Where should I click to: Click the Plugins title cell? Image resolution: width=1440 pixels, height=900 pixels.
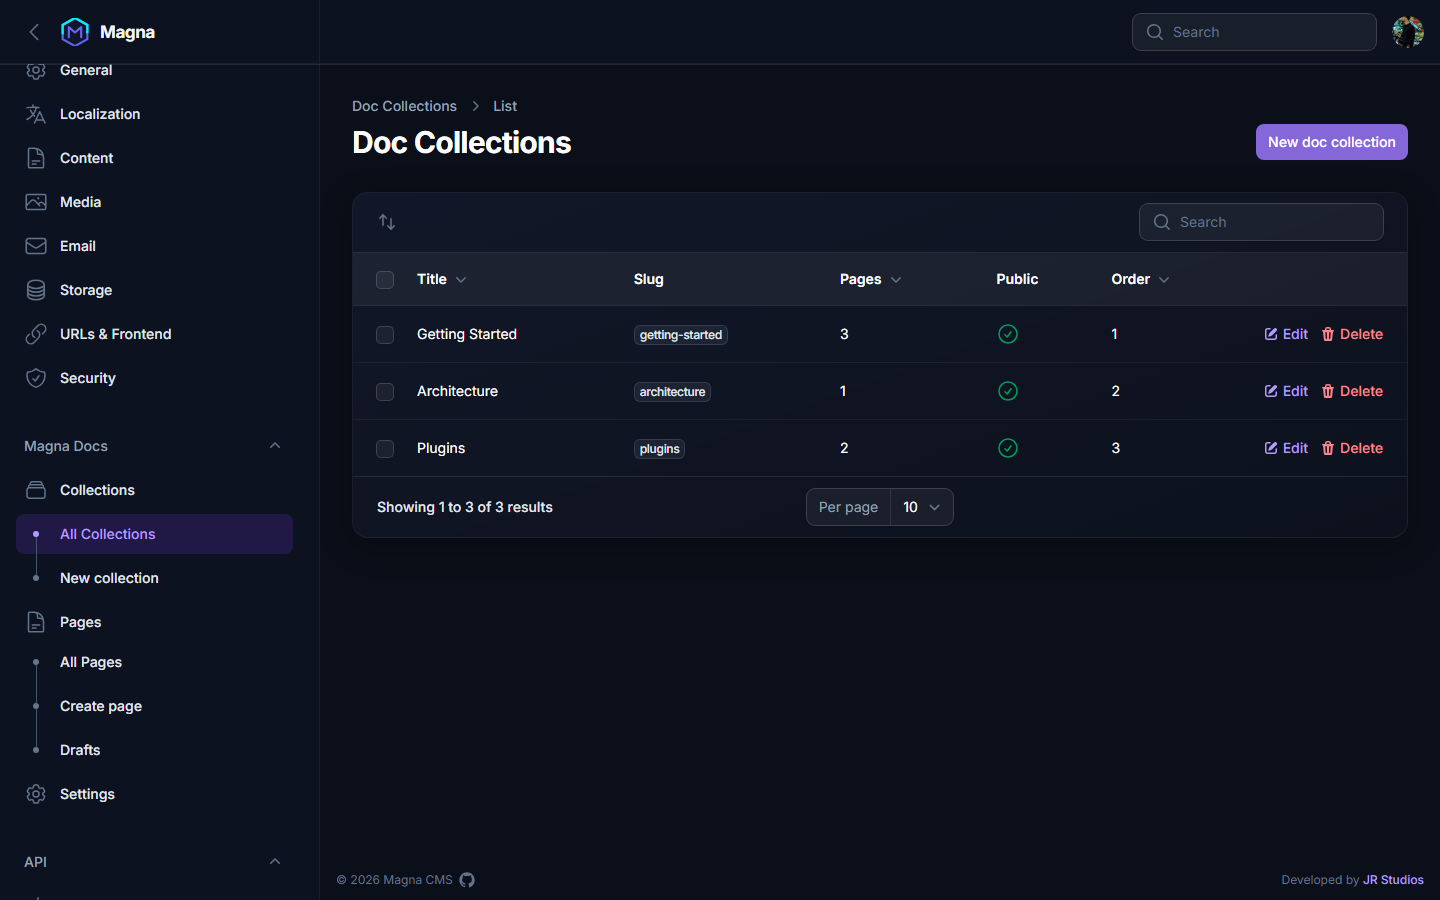click(441, 448)
